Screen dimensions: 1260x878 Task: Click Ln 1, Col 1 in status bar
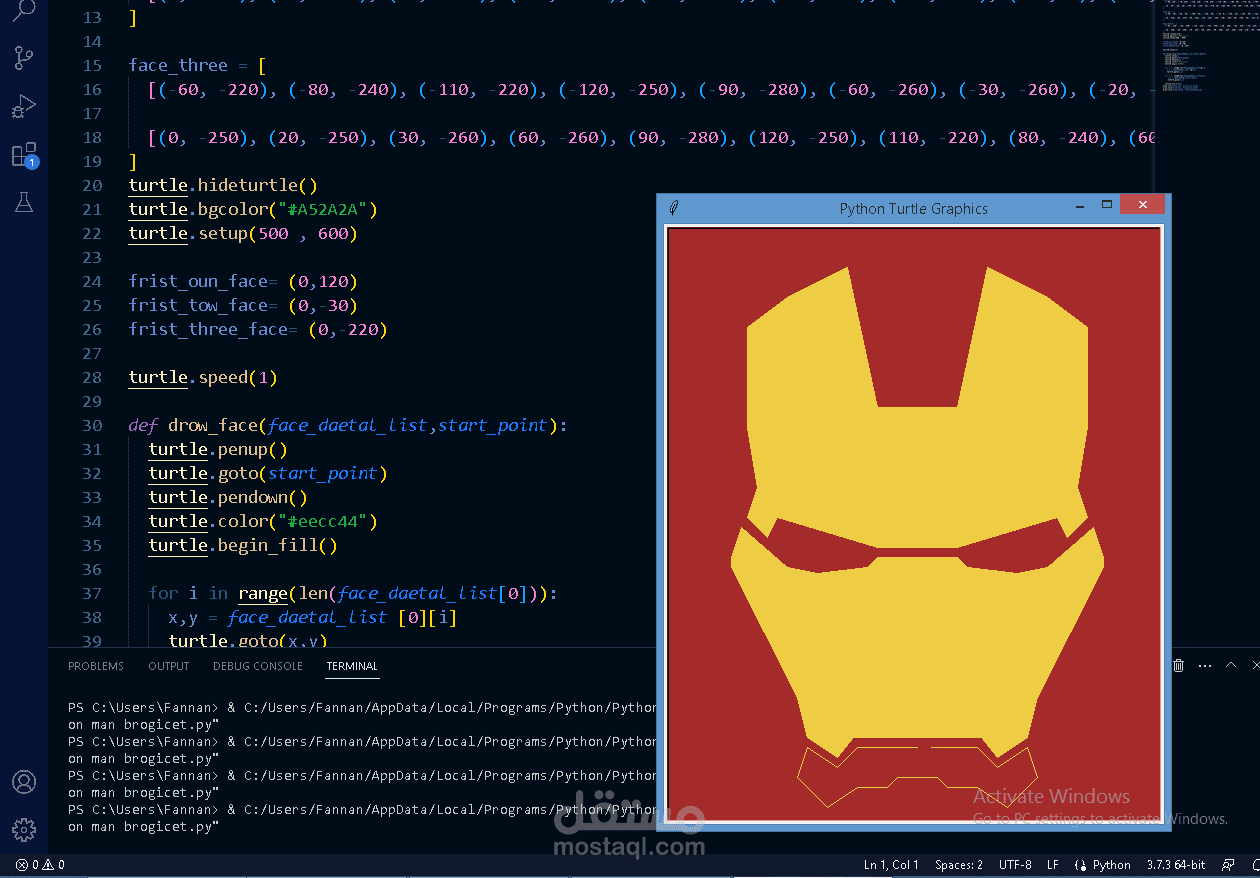tap(891, 865)
